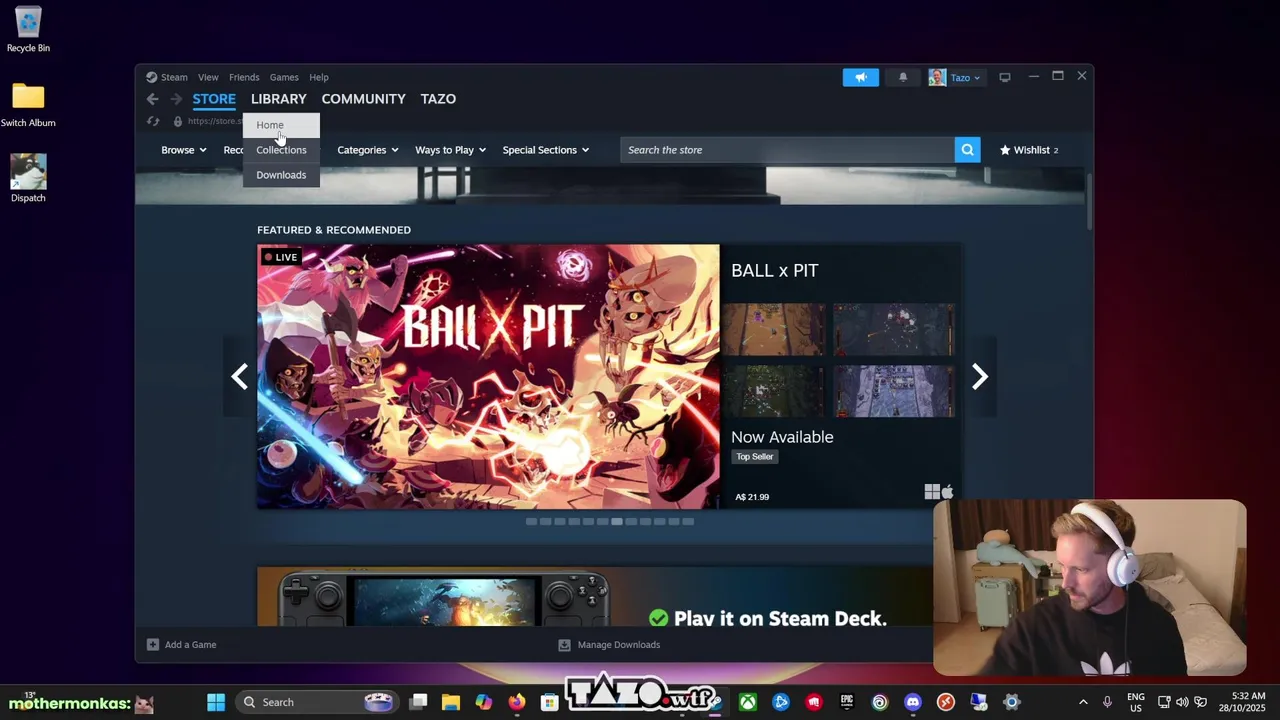Open the Games menu
The height and width of the screenshot is (720, 1280).
[284, 77]
